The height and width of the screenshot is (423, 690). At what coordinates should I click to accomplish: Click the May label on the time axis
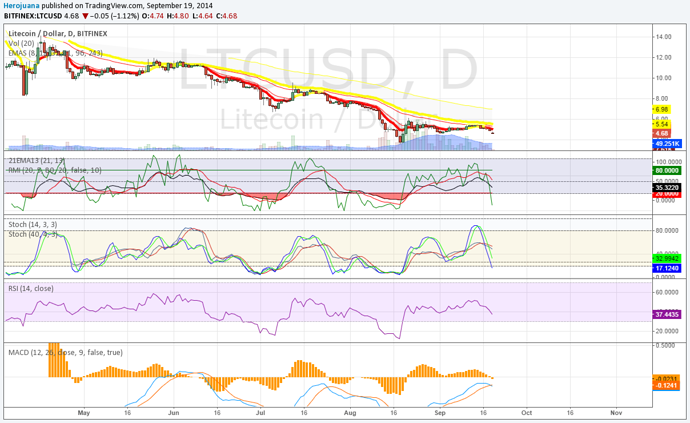[x=84, y=413]
